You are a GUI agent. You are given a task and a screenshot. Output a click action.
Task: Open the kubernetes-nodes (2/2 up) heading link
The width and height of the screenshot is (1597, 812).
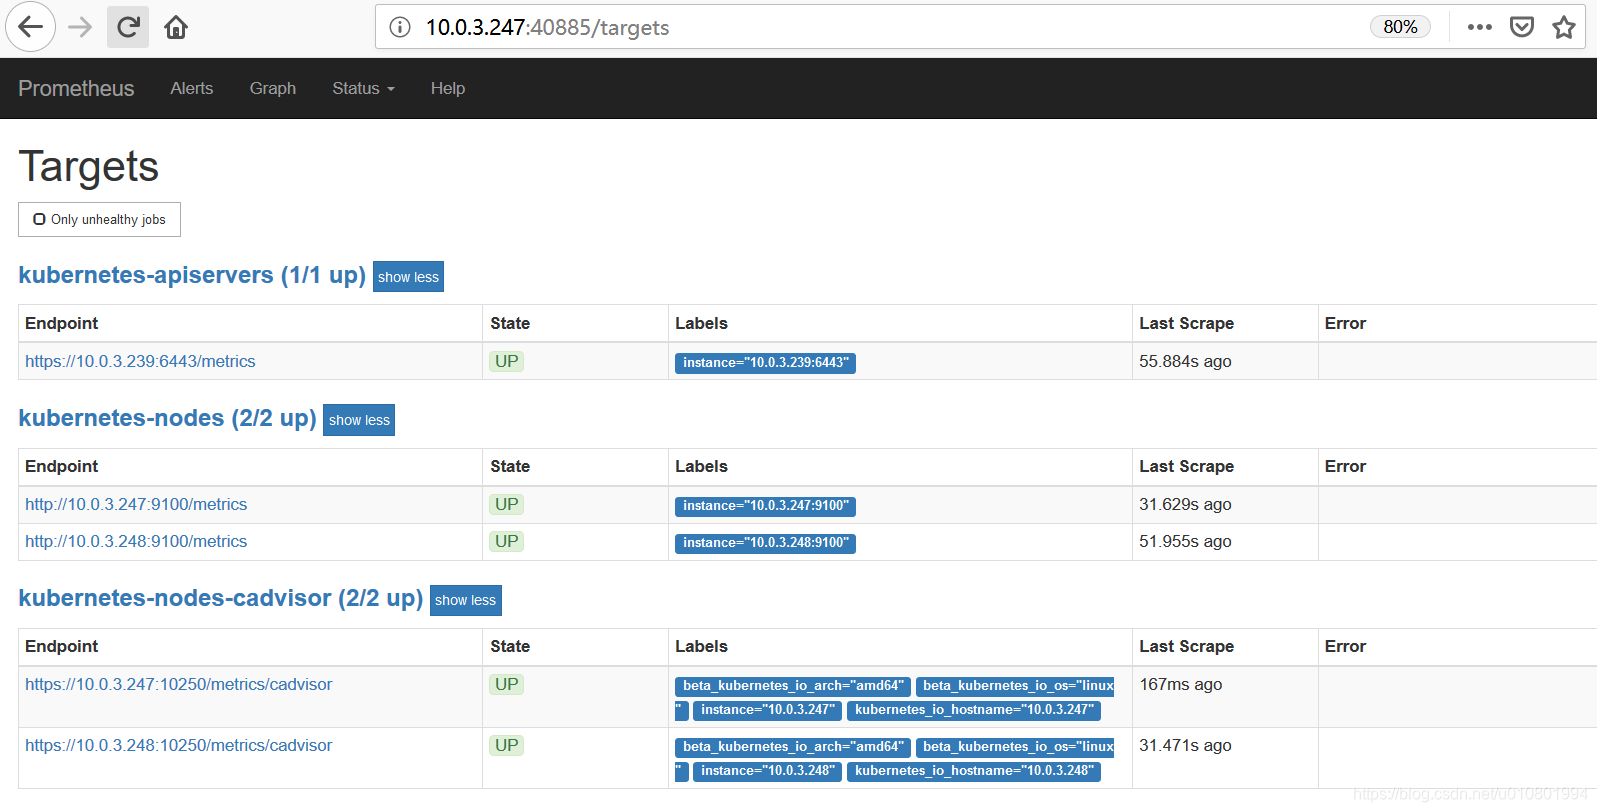167,418
